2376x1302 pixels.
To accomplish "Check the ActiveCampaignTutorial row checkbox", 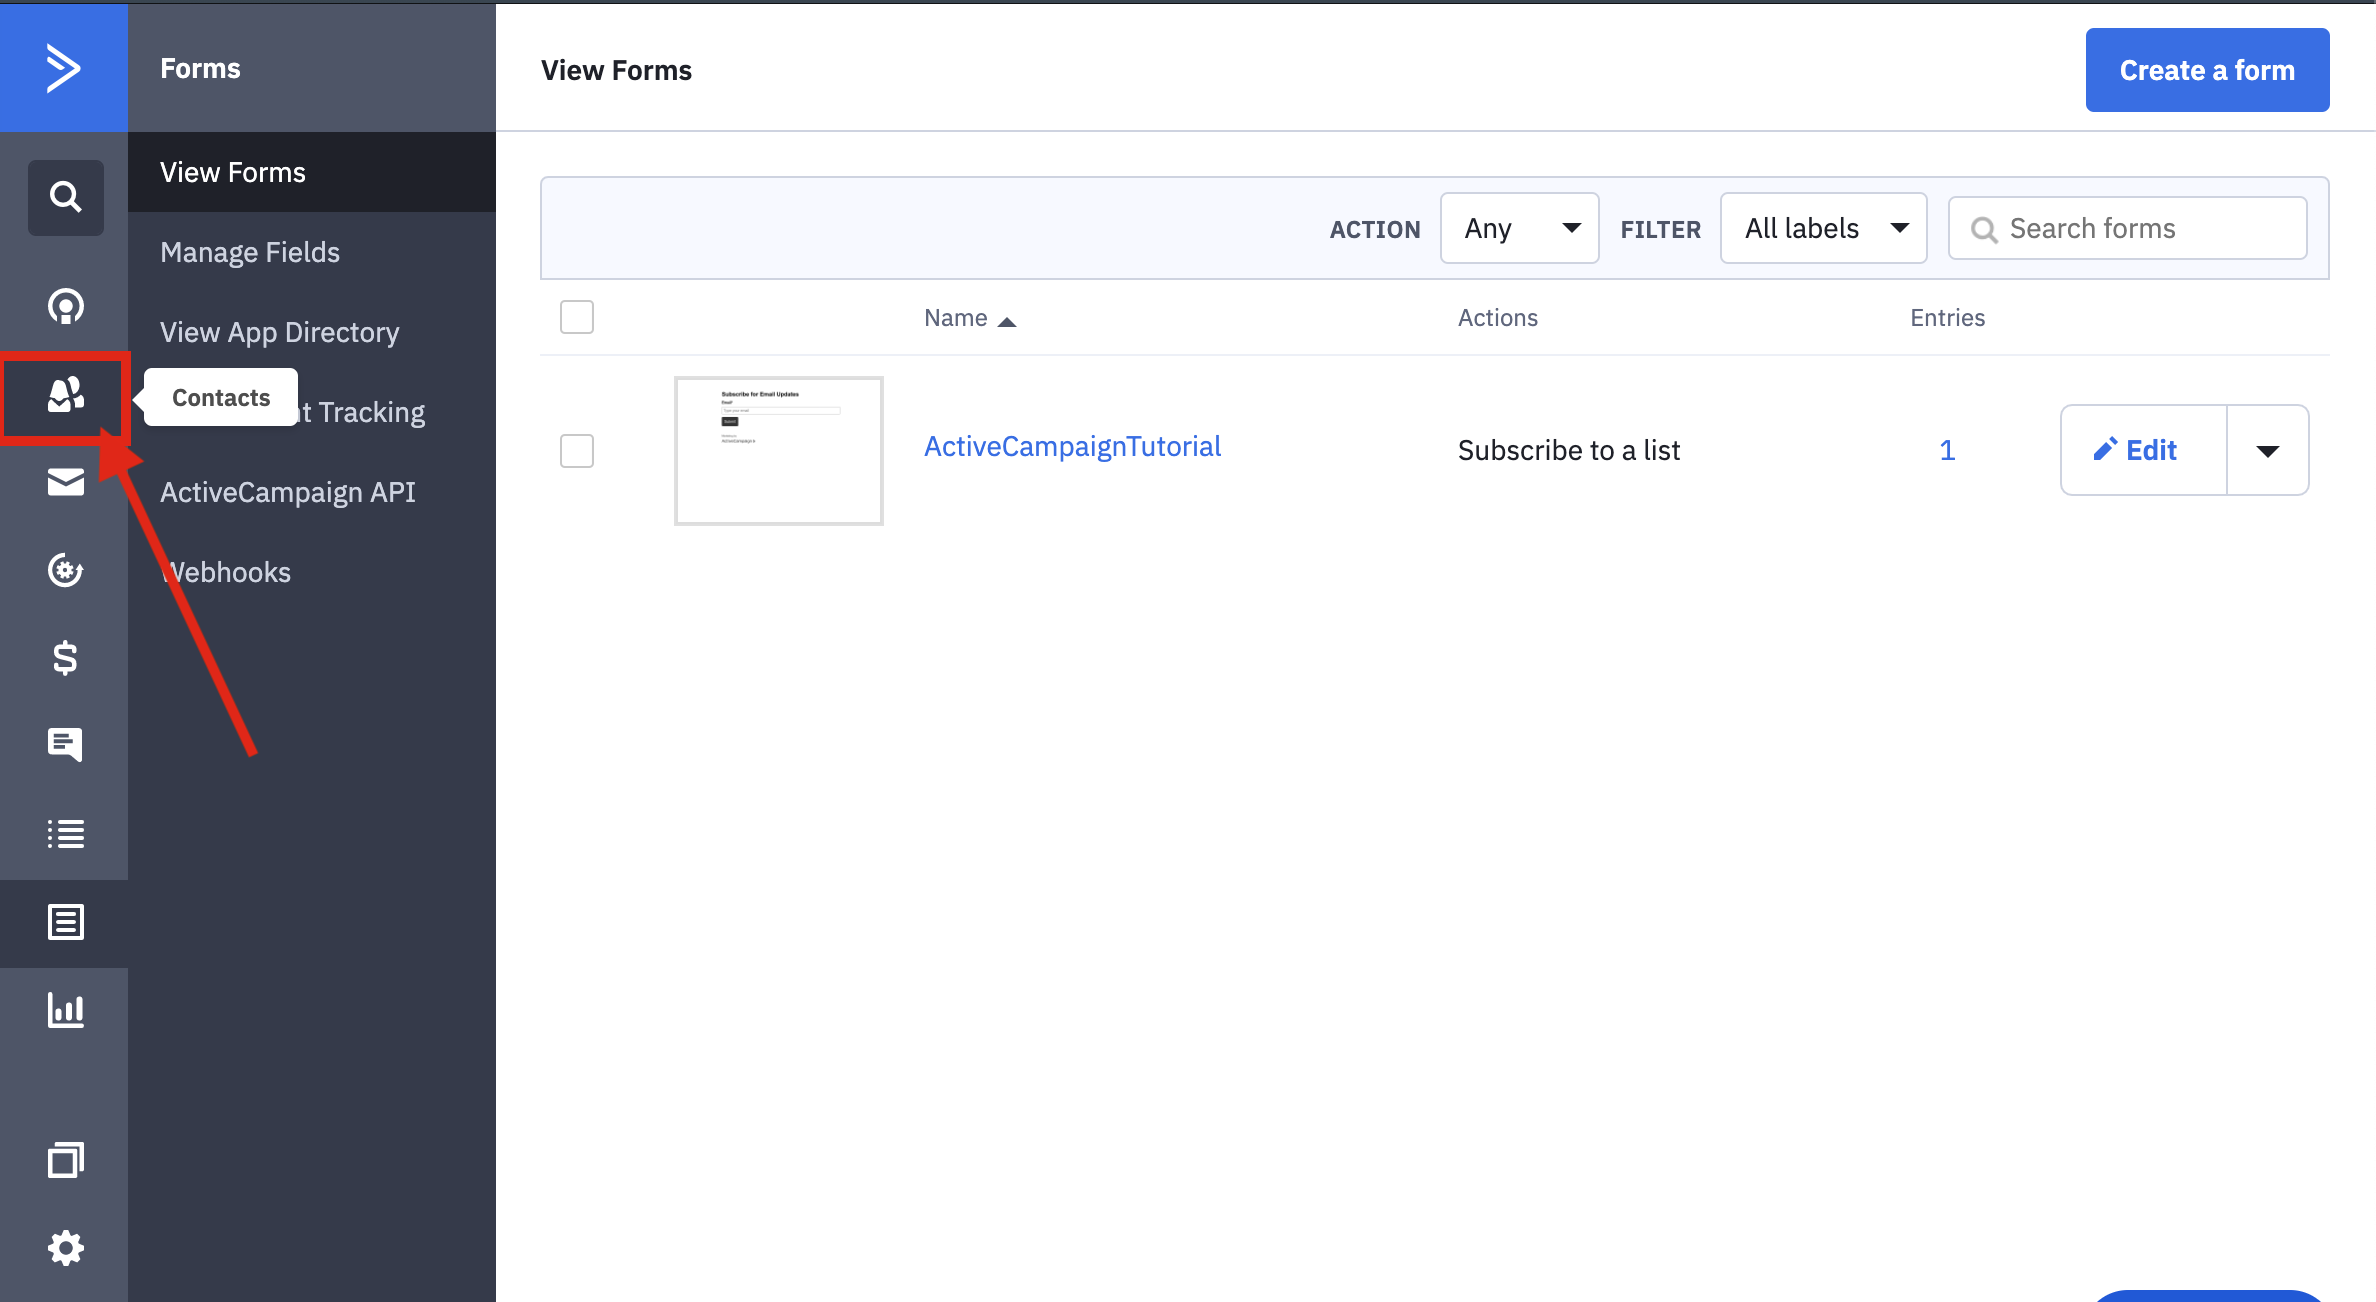I will [577, 451].
